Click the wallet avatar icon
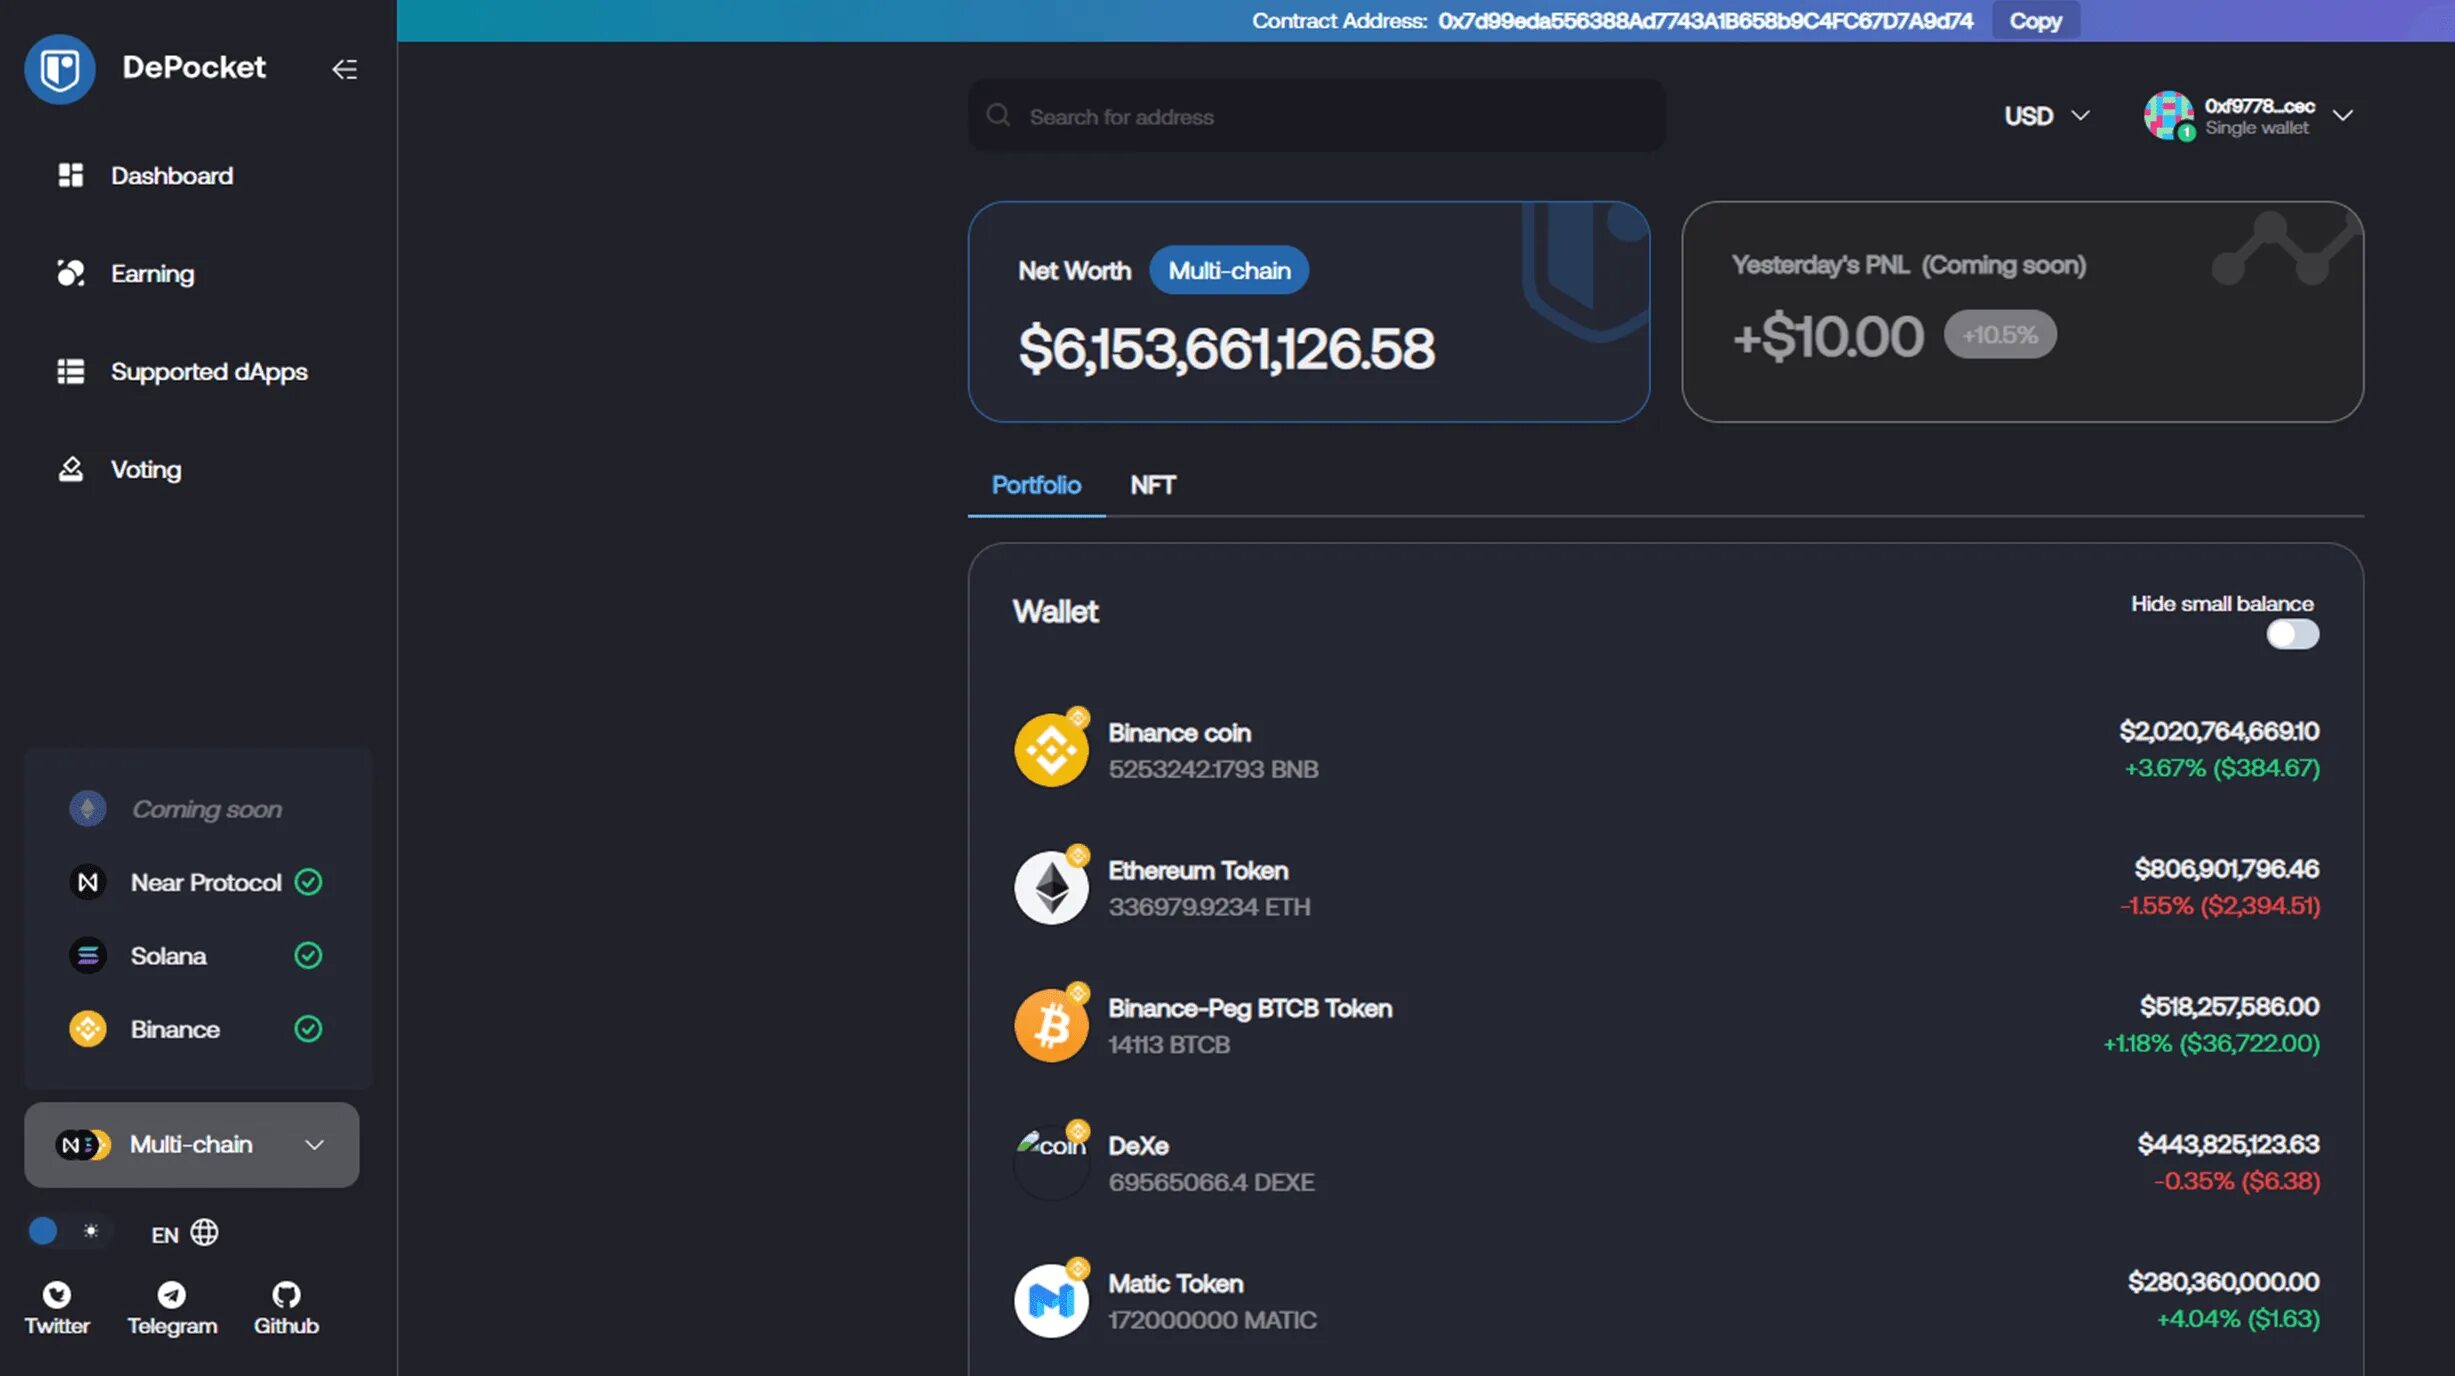2455x1376 pixels. (x=2168, y=116)
